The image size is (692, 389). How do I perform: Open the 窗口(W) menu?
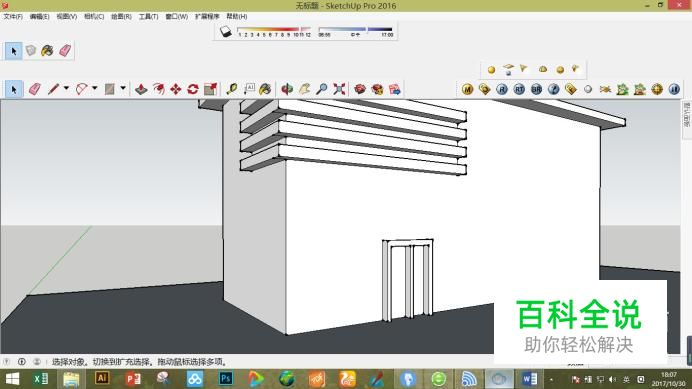click(x=177, y=16)
